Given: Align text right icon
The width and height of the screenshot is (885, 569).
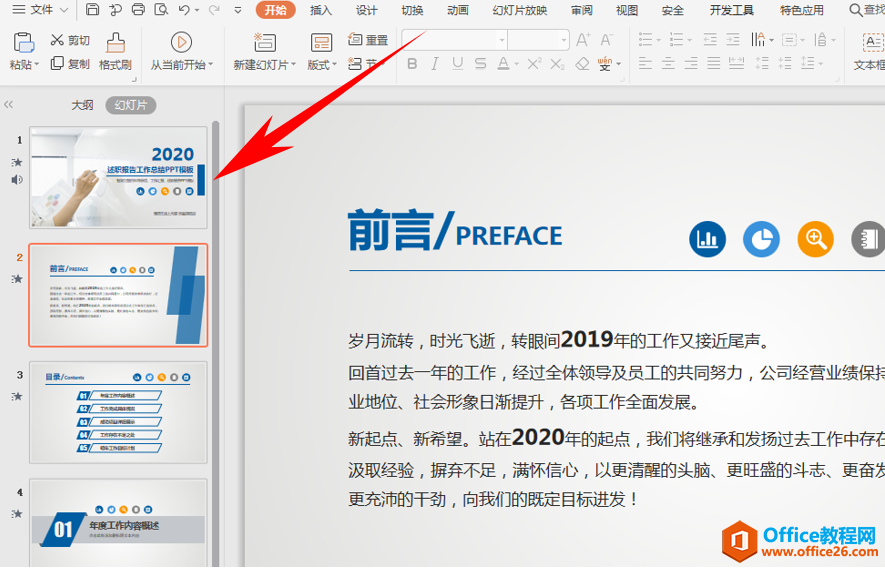Looking at the screenshot, I should 691,63.
